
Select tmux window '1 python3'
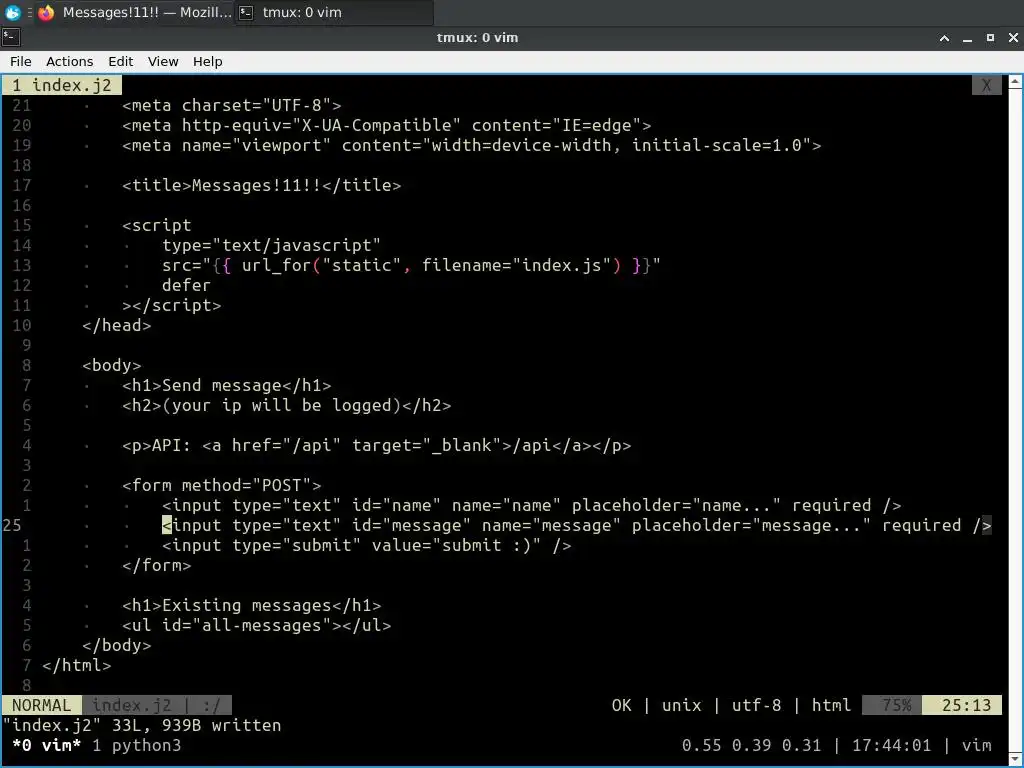pos(136,745)
